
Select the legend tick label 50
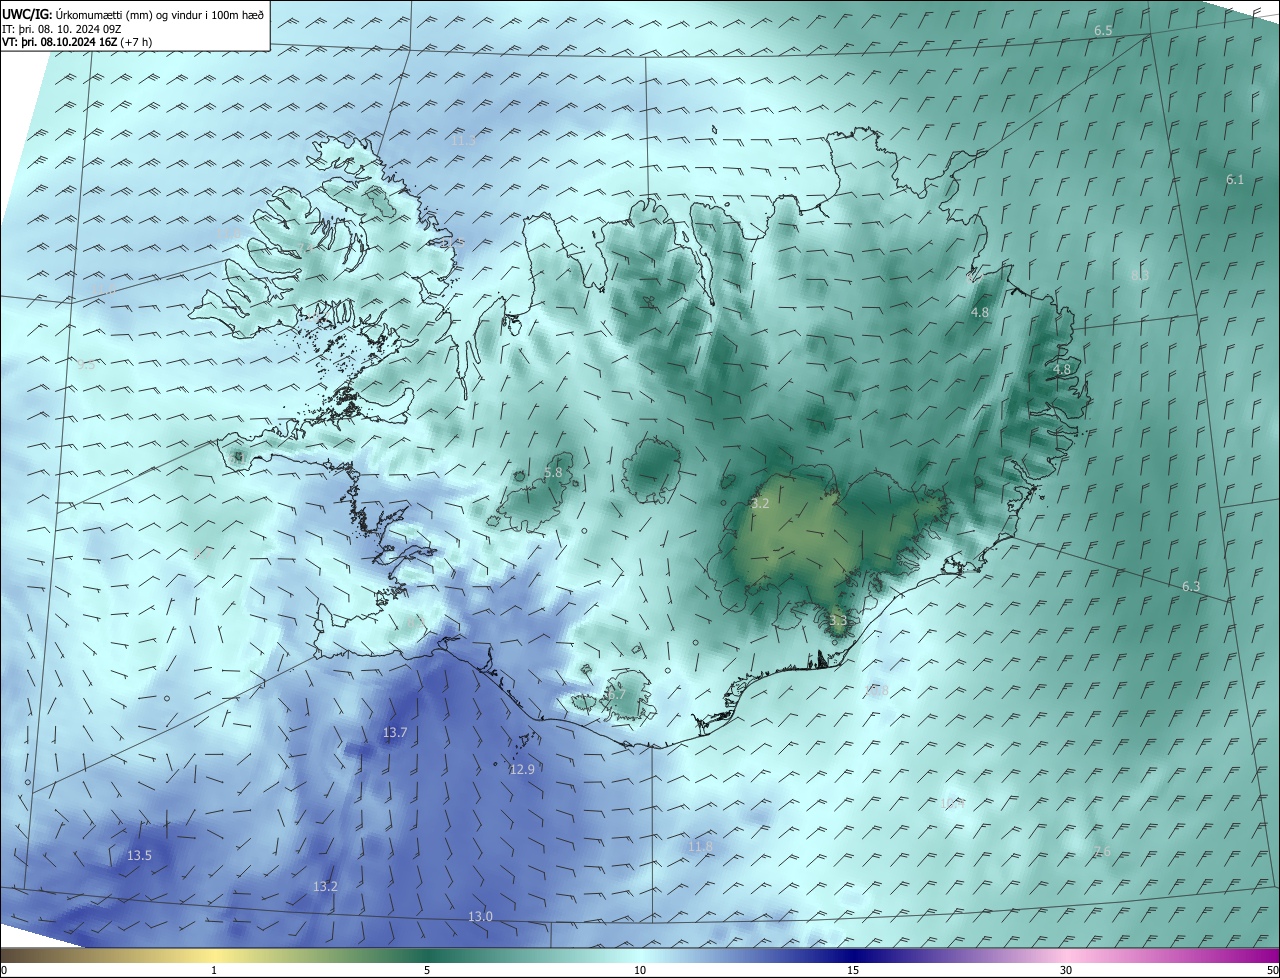[1272, 970]
